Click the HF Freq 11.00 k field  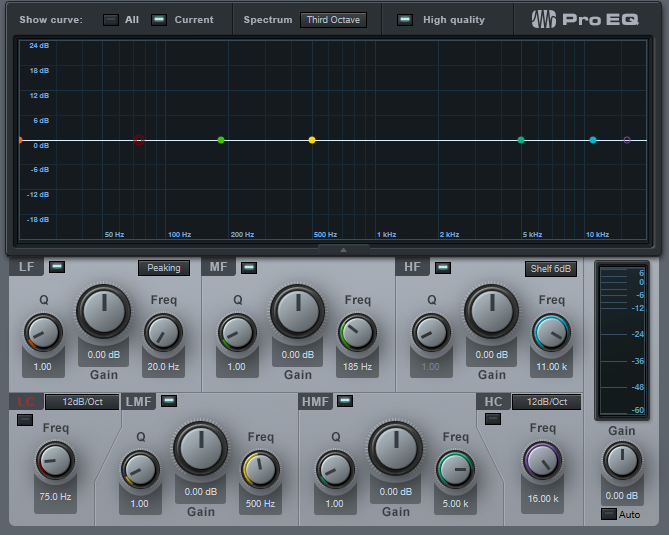pyautogui.click(x=552, y=367)
